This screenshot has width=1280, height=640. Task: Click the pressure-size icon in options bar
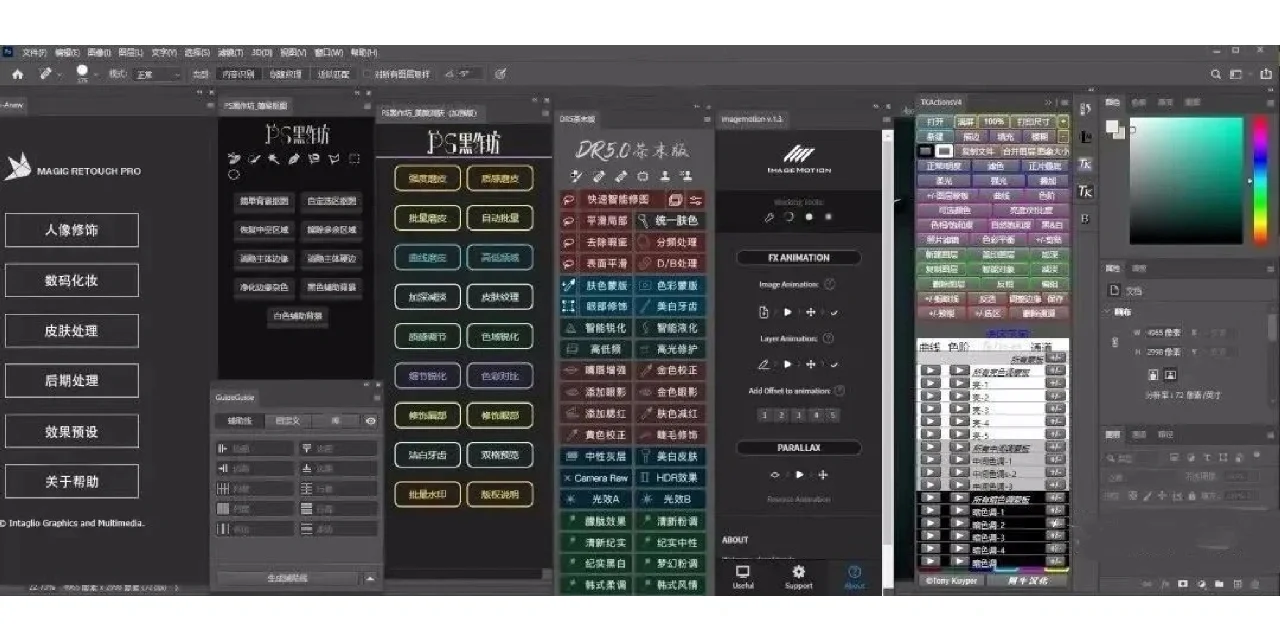499,73
